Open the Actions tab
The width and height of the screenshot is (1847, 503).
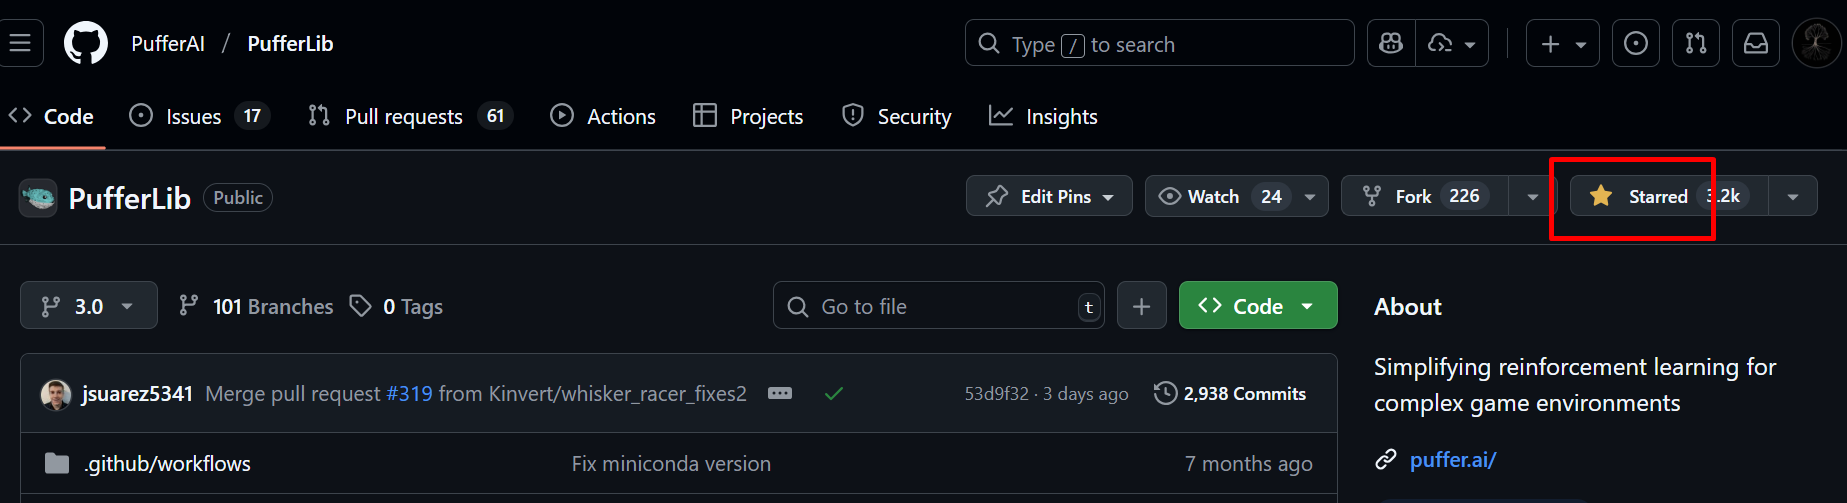[x=603, y=116]
